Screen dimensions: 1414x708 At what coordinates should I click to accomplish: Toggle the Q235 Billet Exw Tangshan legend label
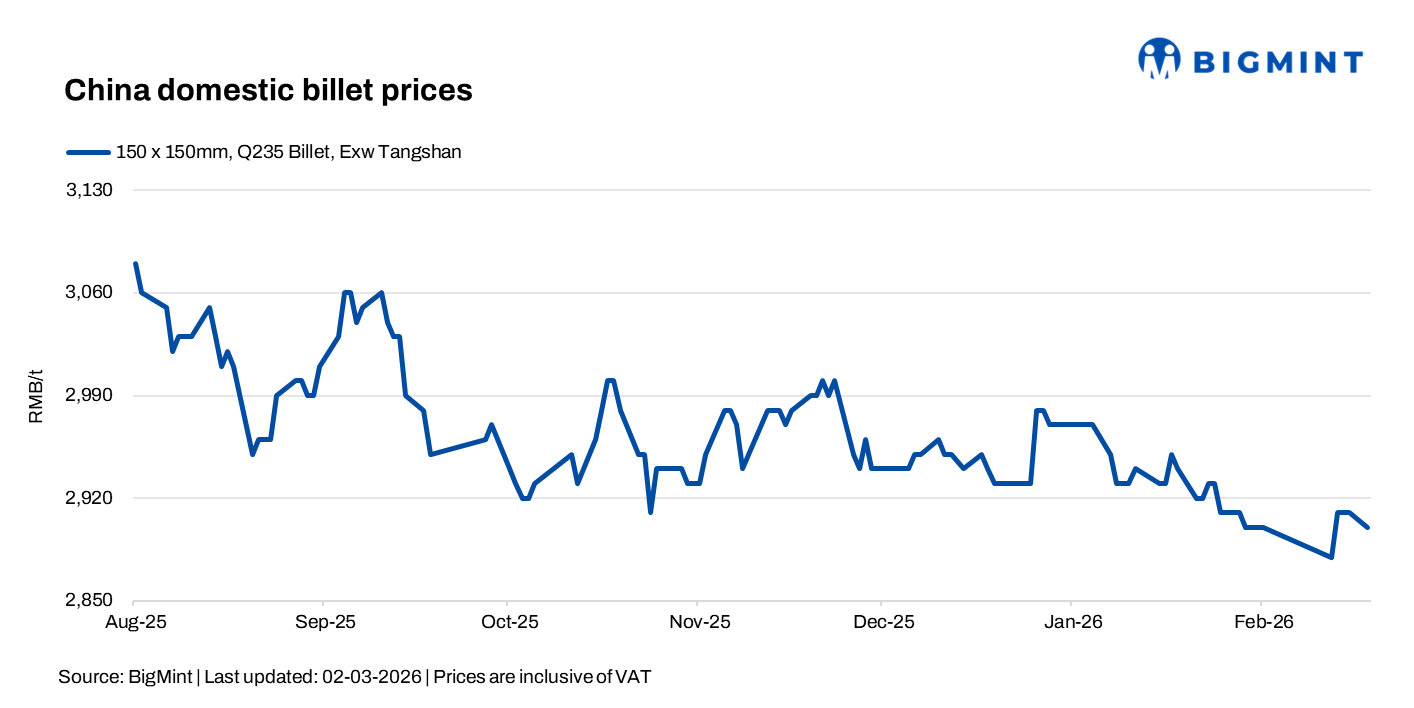[288, 152]
